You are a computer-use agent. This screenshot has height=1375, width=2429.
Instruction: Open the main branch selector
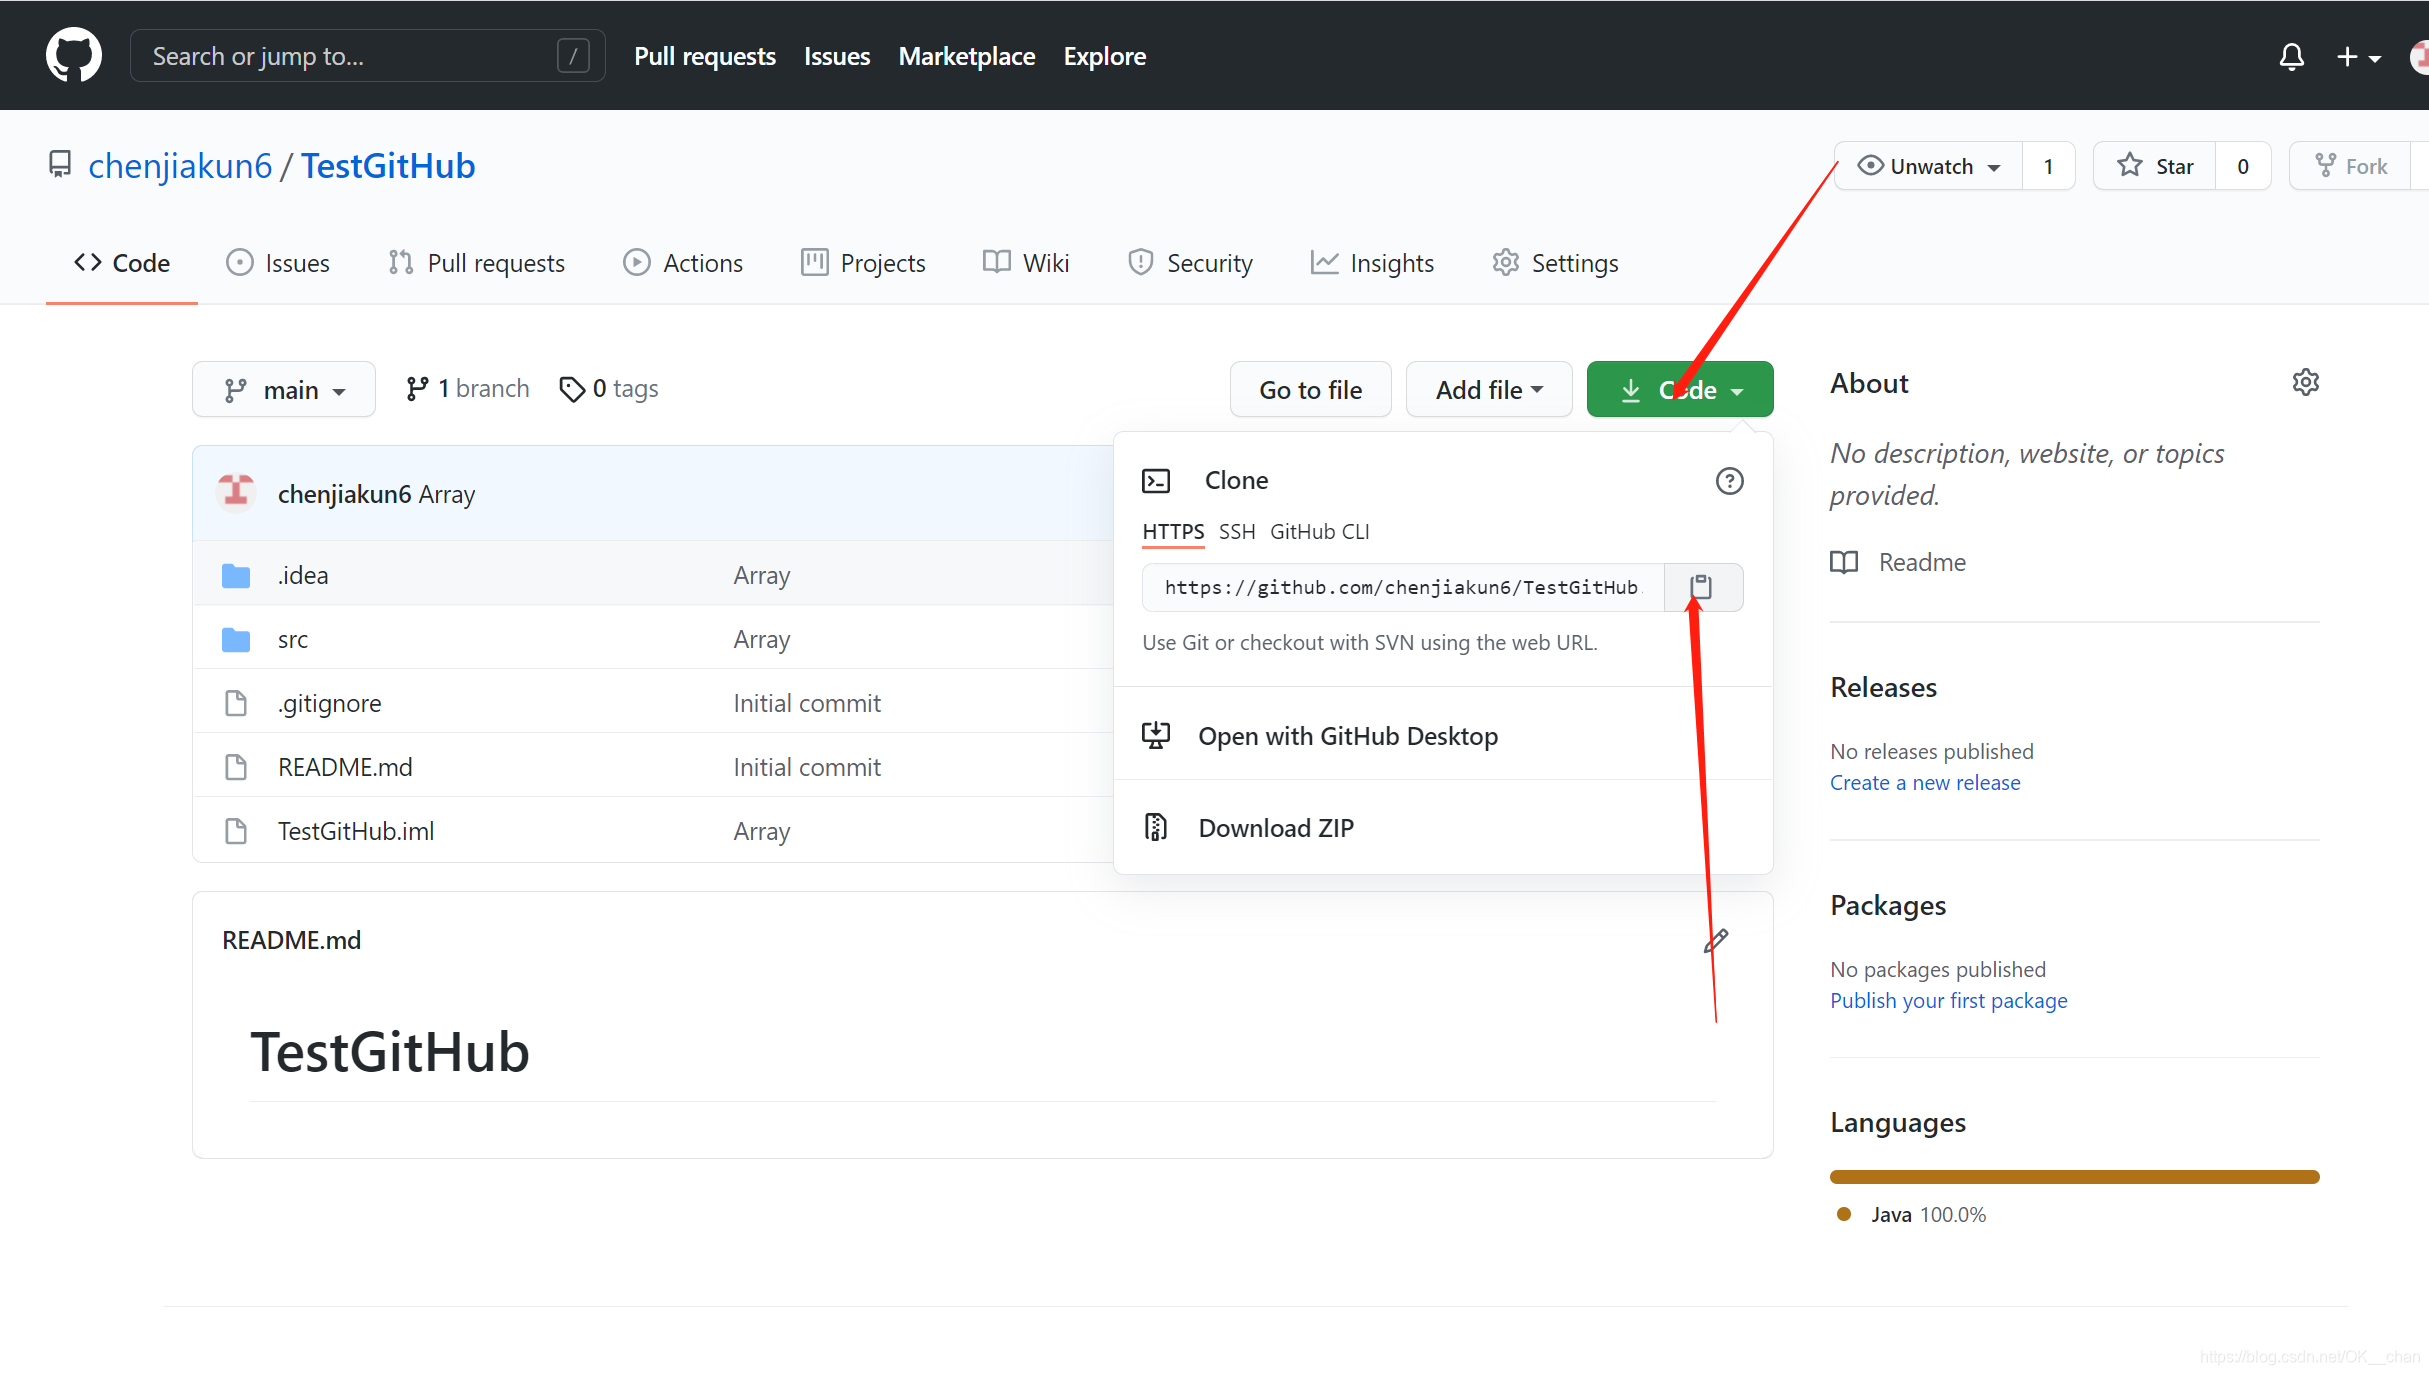pos(284,390)
